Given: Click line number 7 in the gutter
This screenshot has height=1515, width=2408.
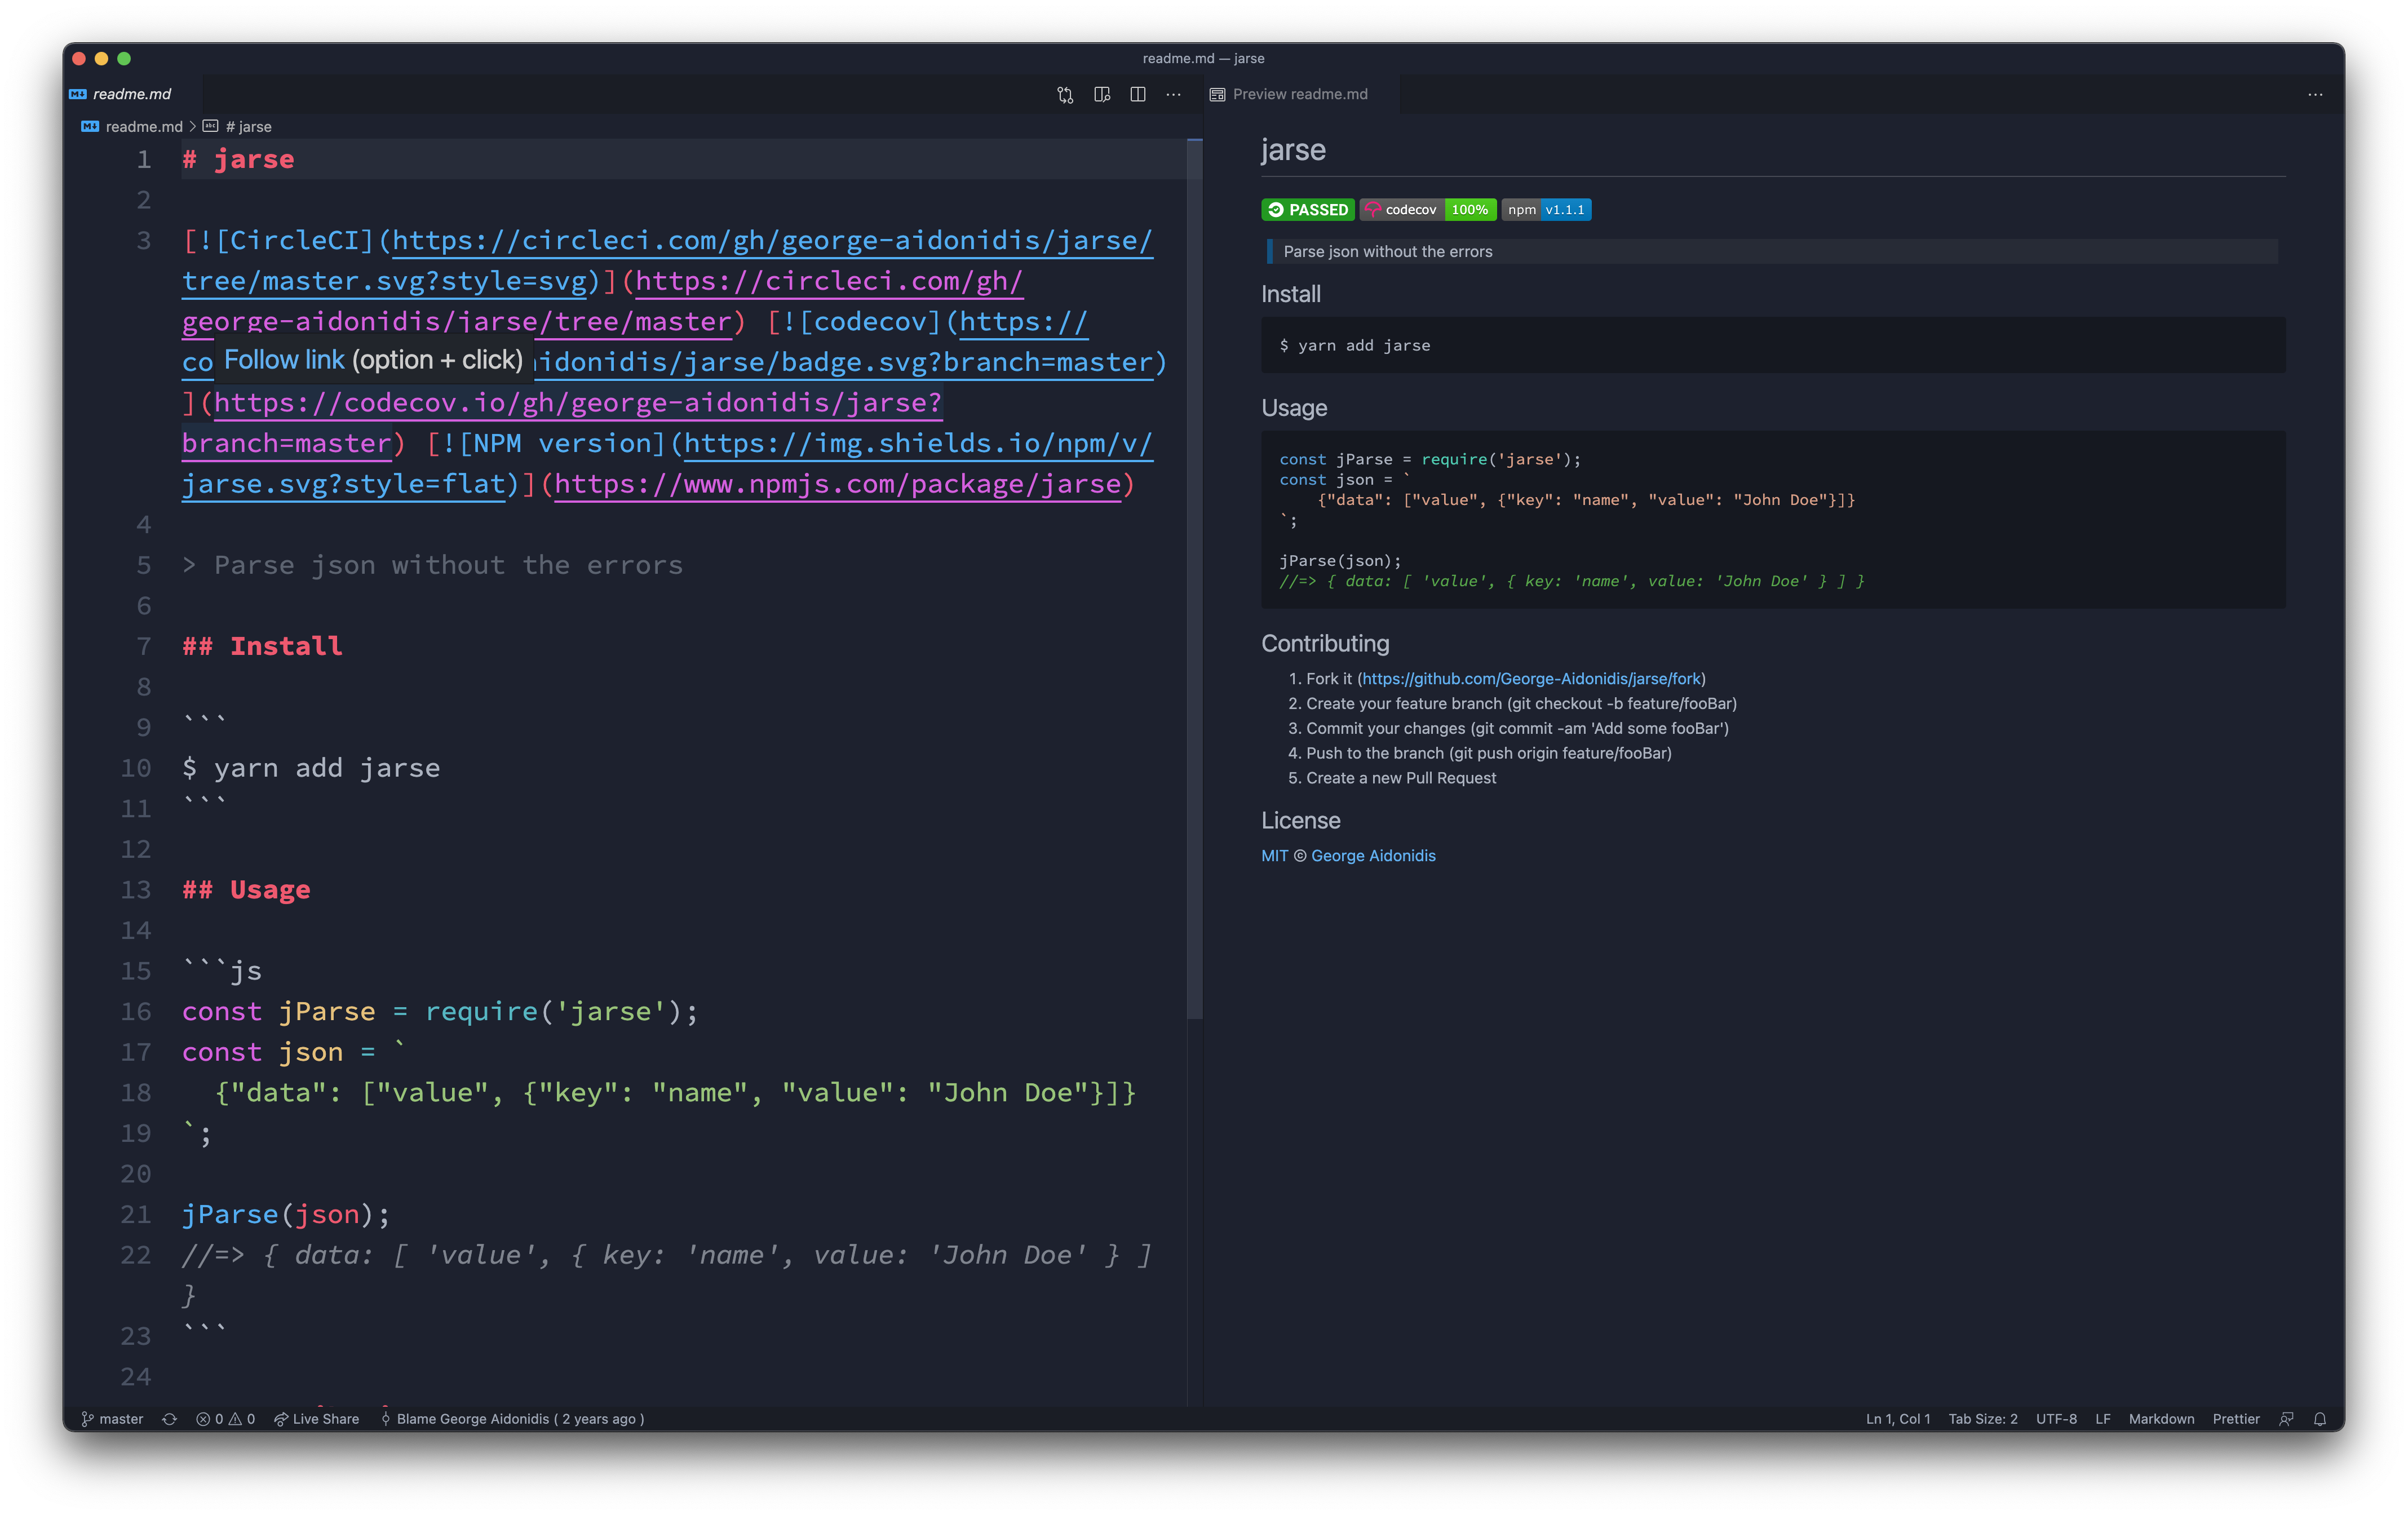Looking at the screenshot, I should [x=144, y=646].
